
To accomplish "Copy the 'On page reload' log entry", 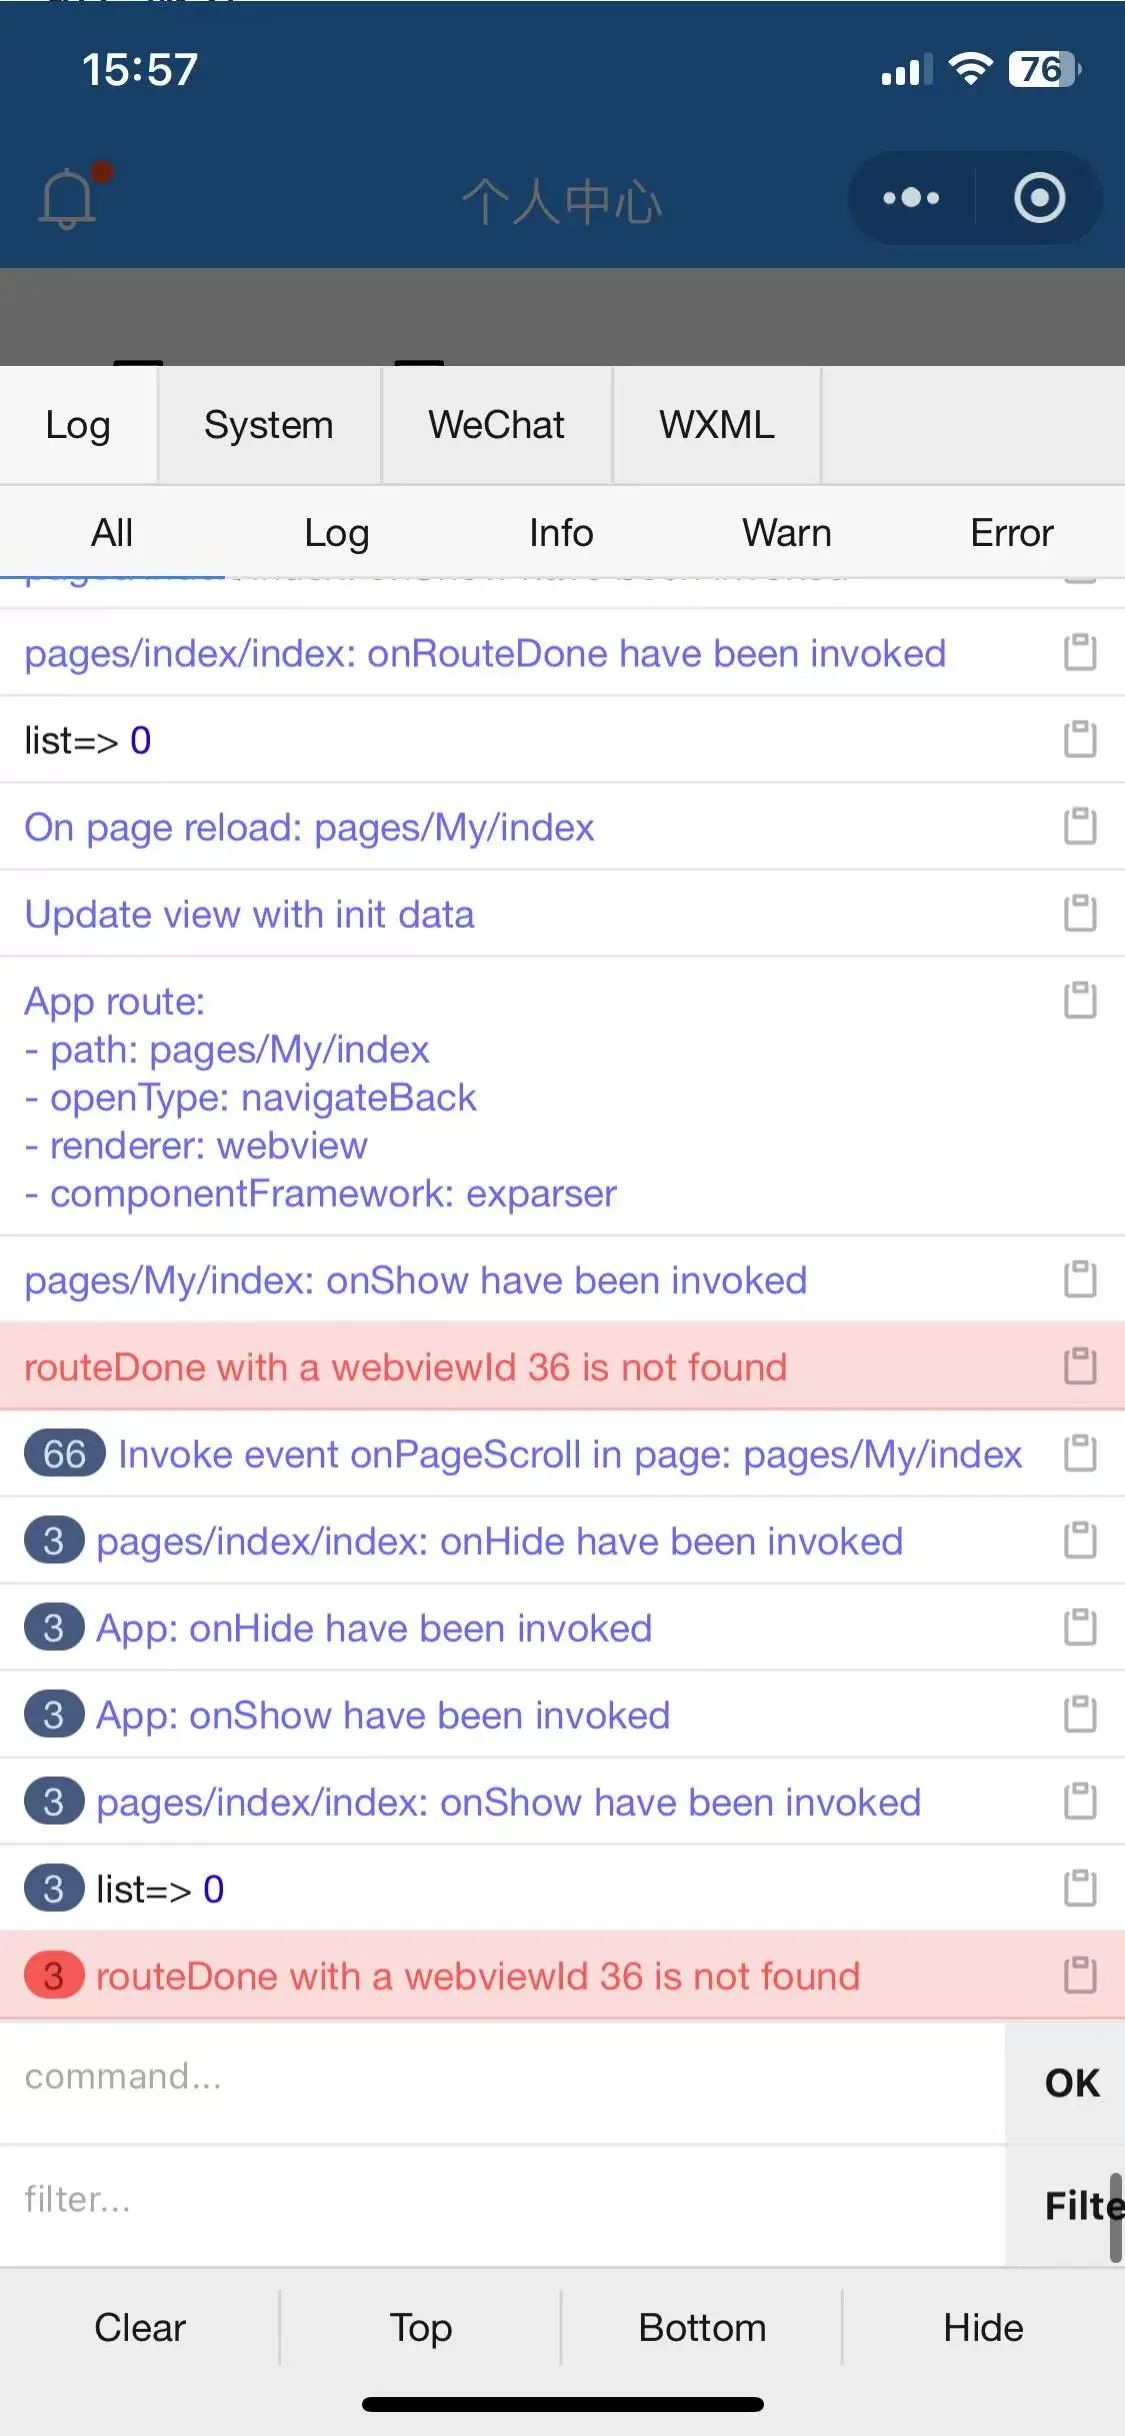I will [x=1080, y=827].
